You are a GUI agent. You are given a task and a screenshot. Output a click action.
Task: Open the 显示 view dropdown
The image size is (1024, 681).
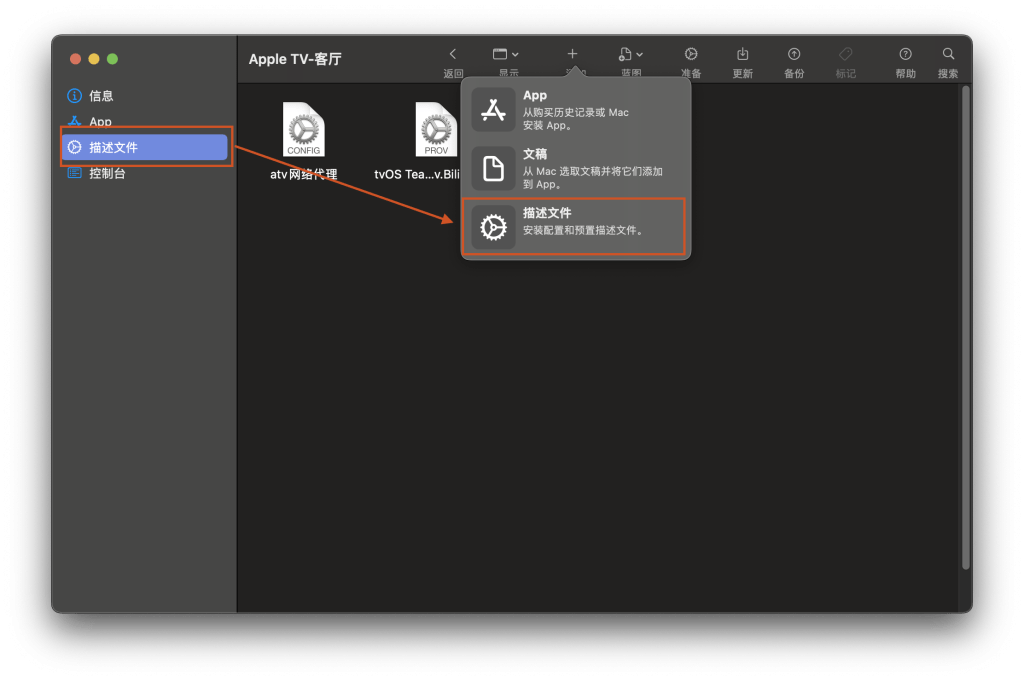505,54
